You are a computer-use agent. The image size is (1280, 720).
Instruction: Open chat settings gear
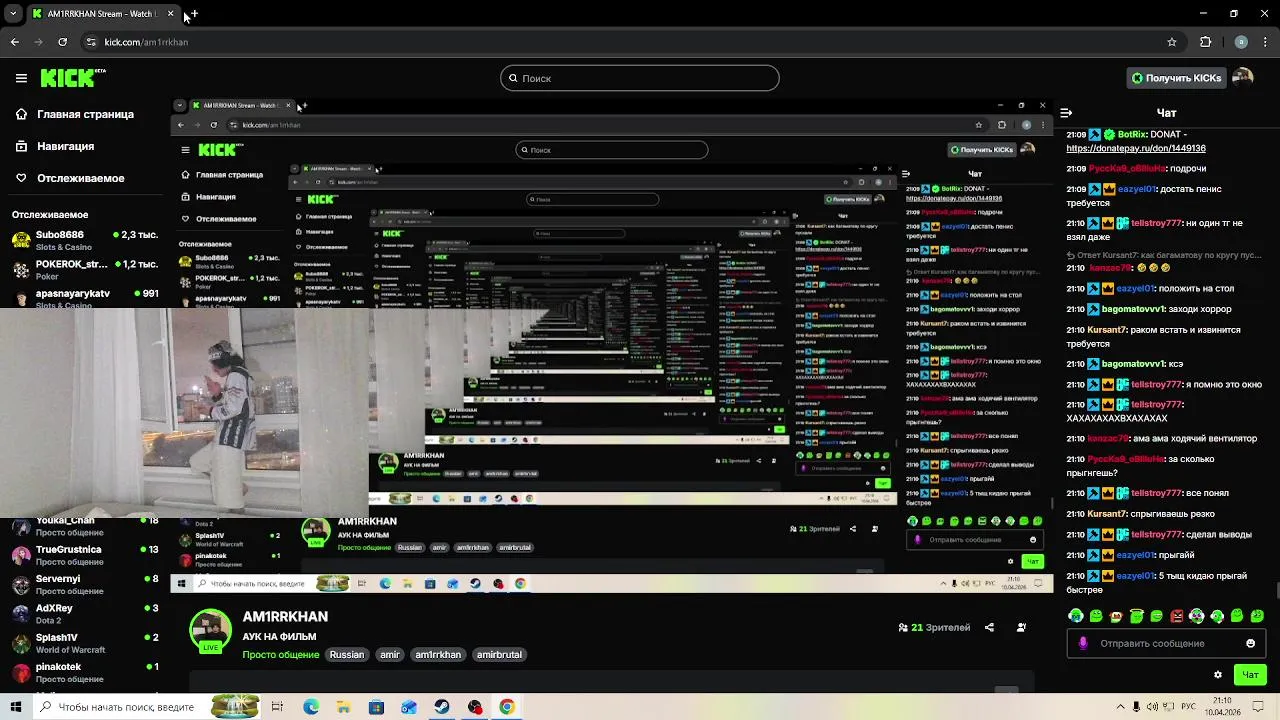coord(1217,675)
